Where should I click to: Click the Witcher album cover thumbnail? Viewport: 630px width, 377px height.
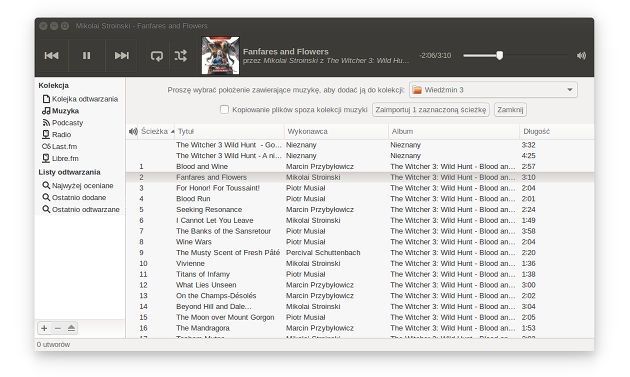click(x=220, y=55)
